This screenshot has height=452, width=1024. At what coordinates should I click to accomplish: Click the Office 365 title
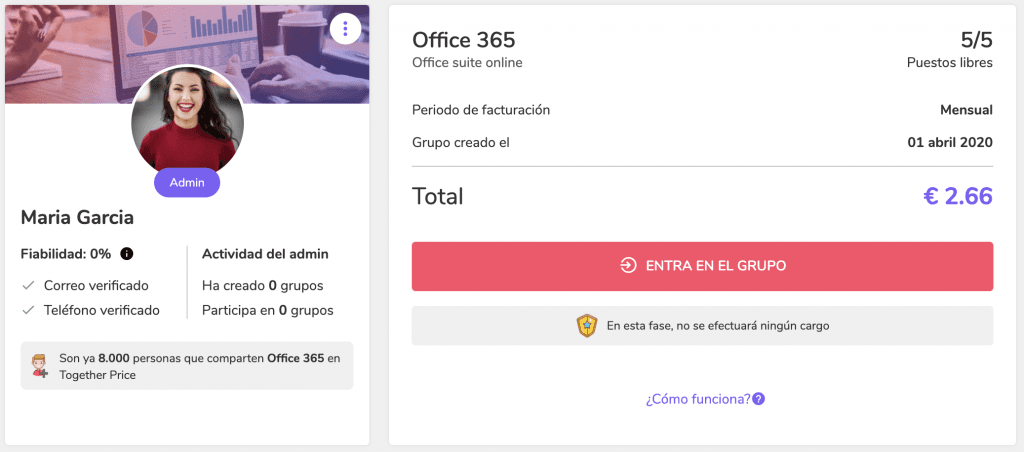464,40
